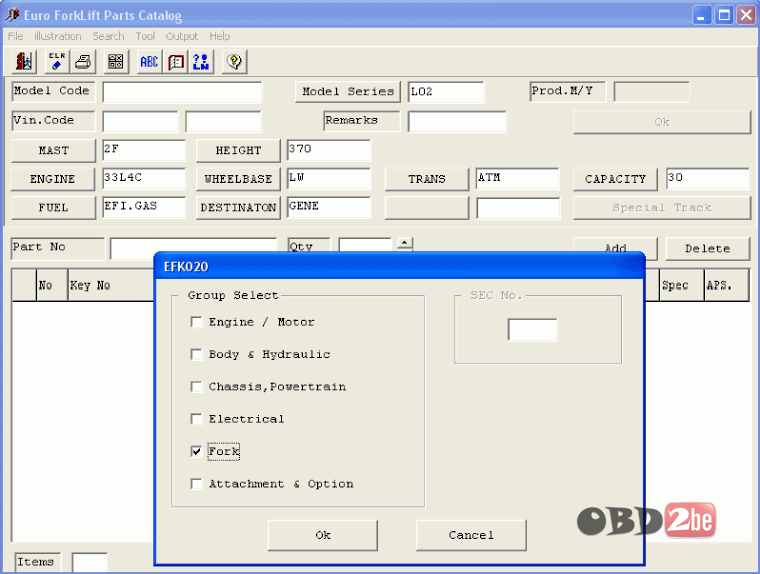Click the capacity field showing 30
760x574 pixels.
[x=708, y=179]
